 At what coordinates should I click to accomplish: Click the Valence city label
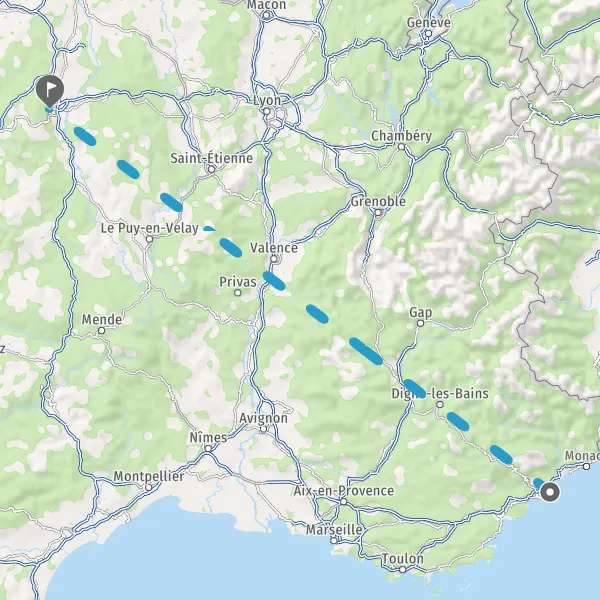click(x=274, y=248)
